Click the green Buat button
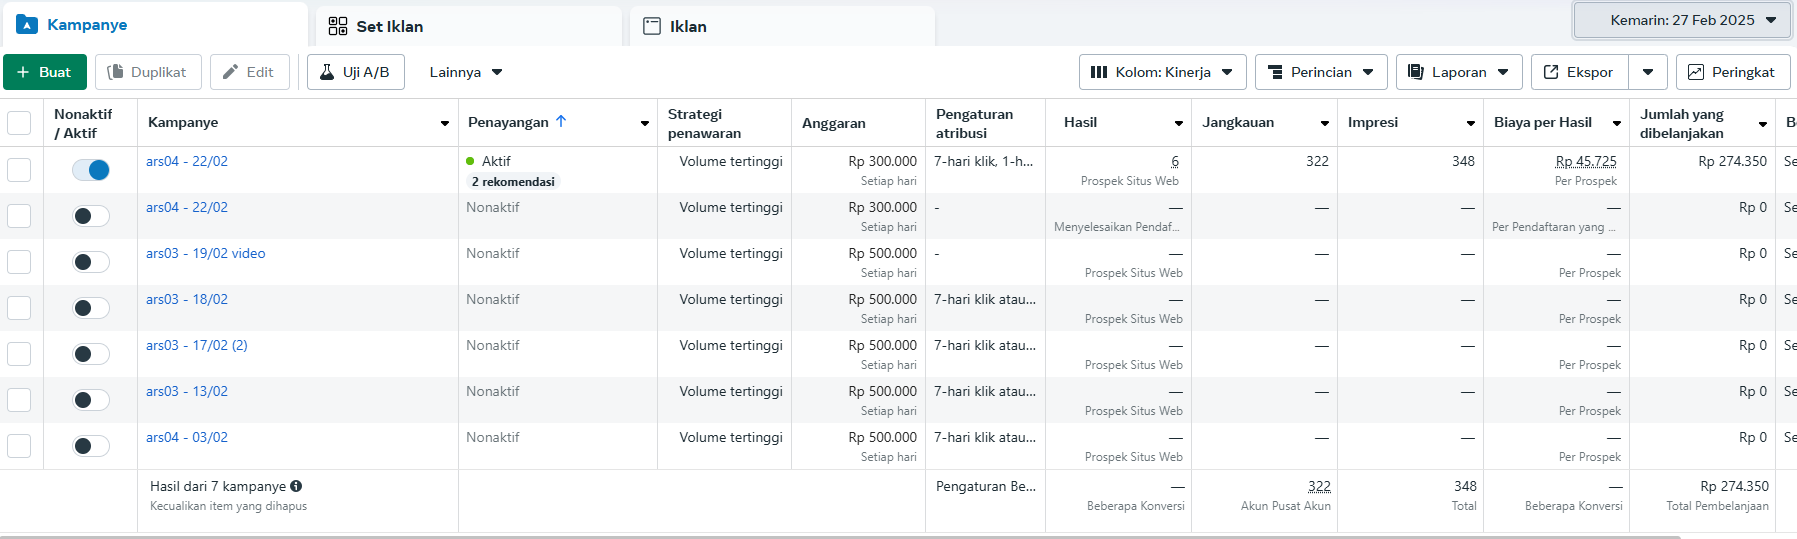 [x=45, y=72]
